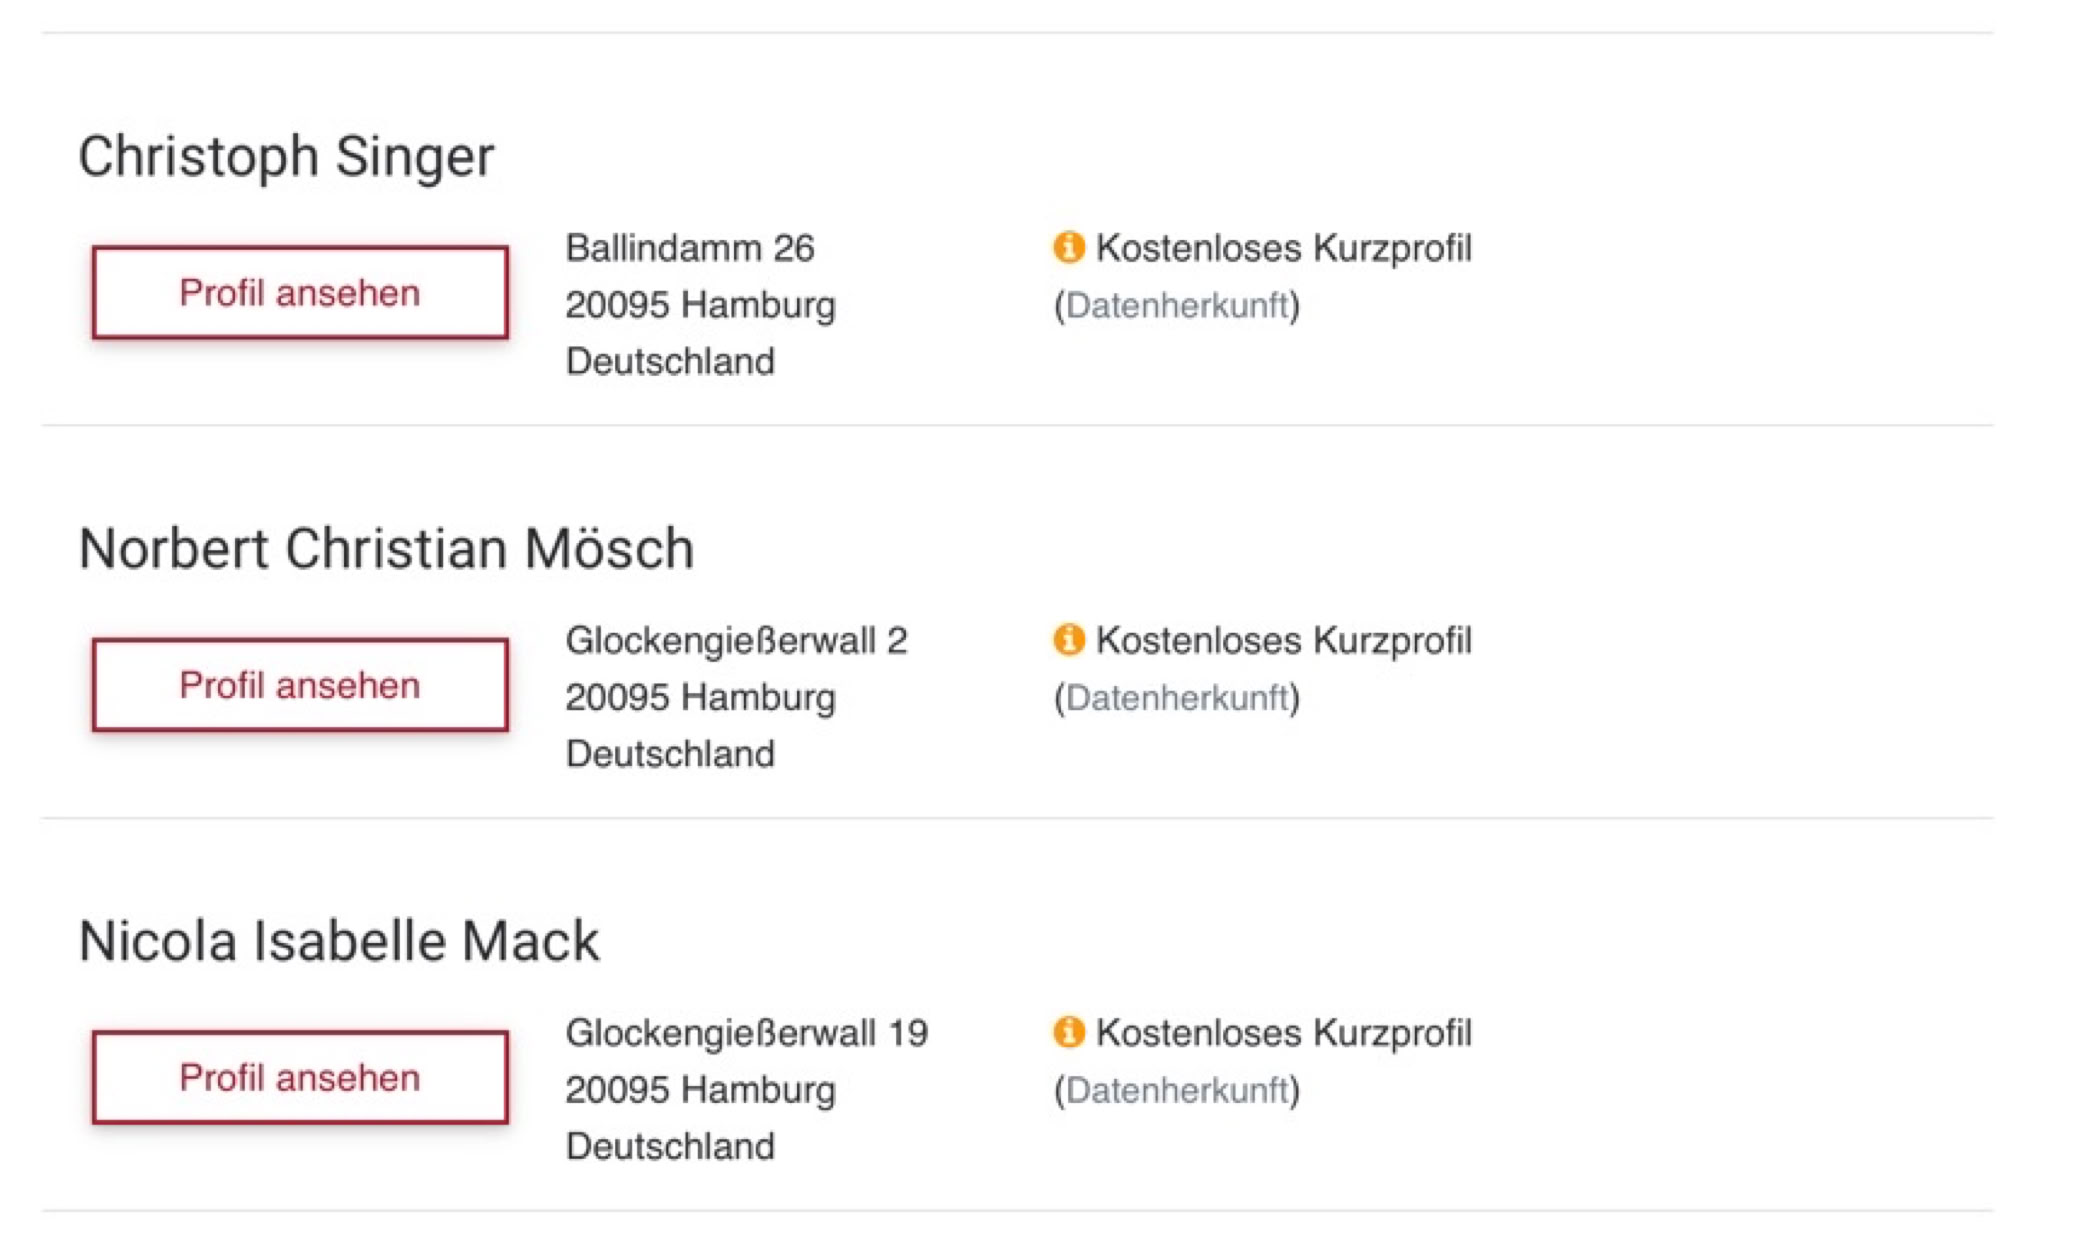Image resolution: width=2076 pixels, height=1246 pixels.
Task: Click the Datenherkunft link for Nicola Isabelle Mack
Action: coord(1177,1090)
